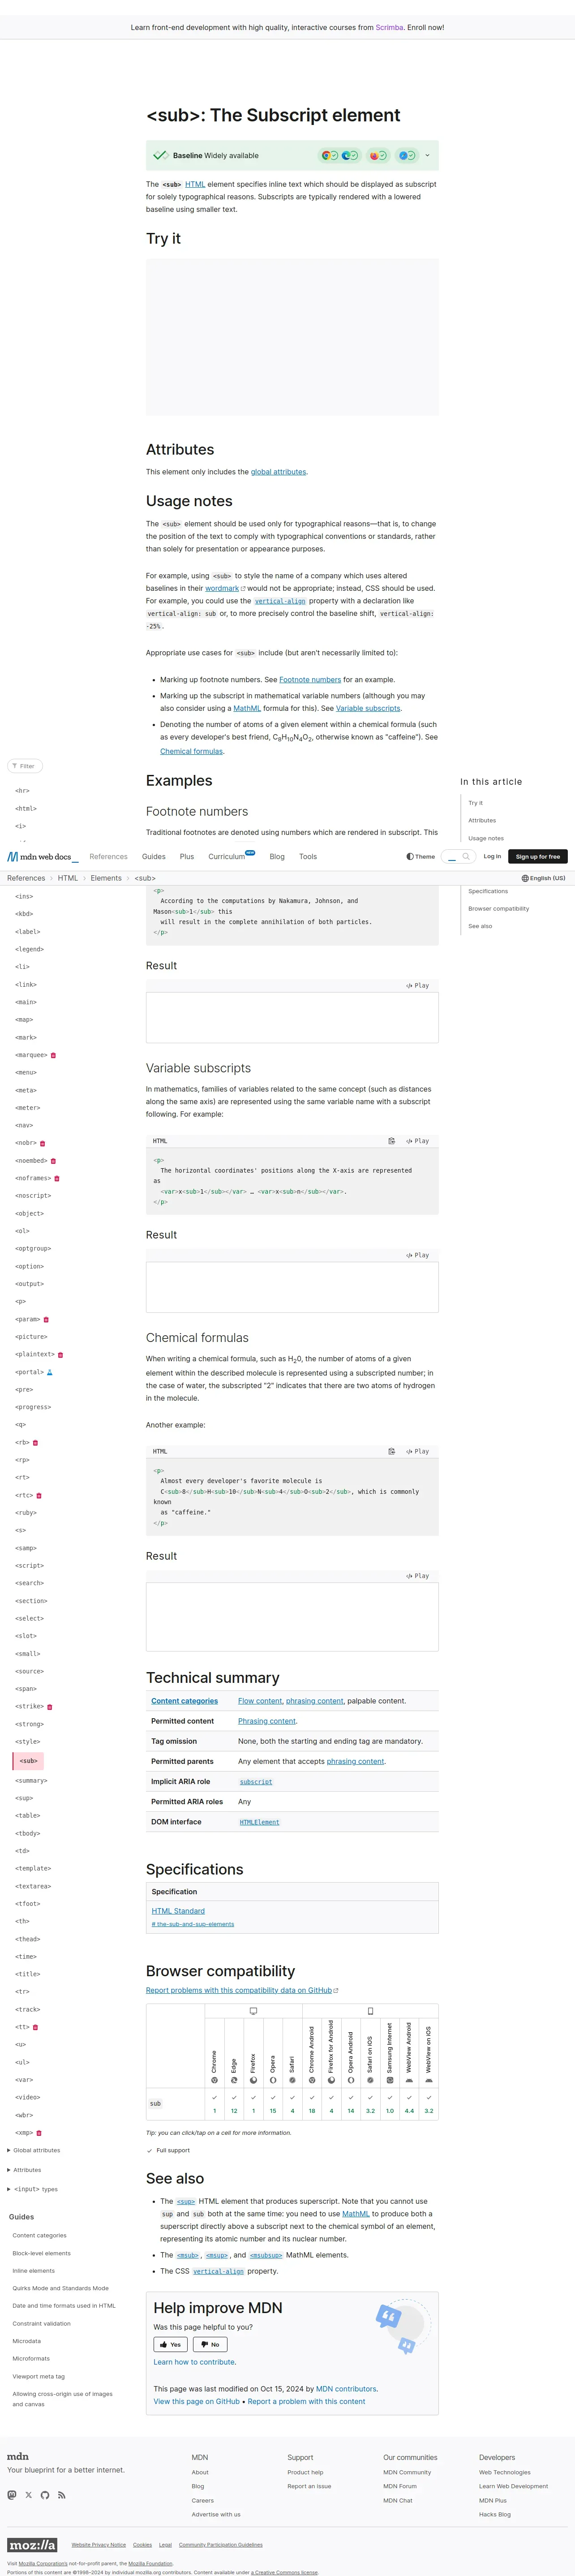Select <video> in the elements sidebar
The height and width of the screenshot is (2576, 575).
(28, 2097)
